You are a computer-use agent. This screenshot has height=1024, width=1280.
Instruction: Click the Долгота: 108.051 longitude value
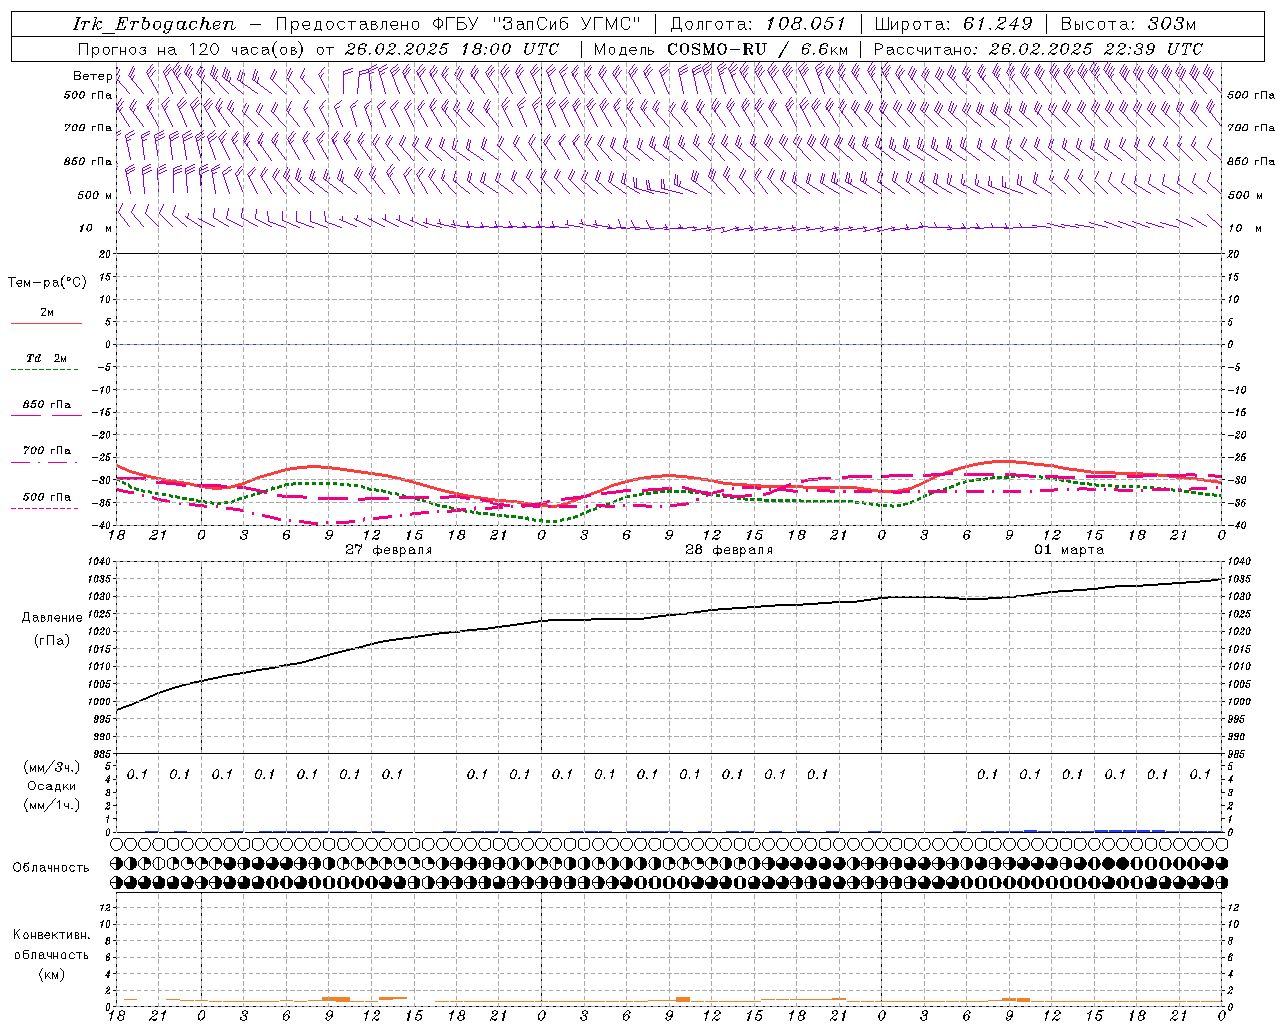coord(757,24)
